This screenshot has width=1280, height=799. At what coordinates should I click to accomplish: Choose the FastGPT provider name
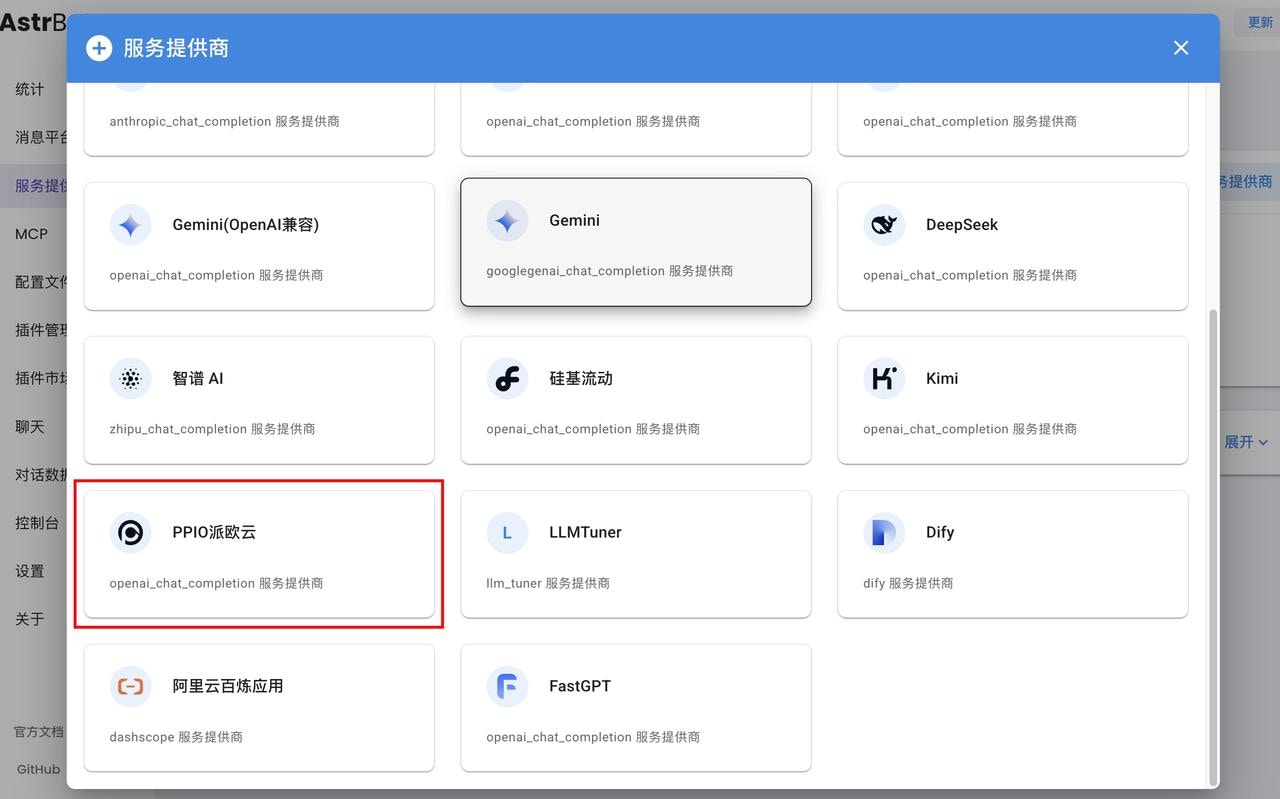point(580,687)
